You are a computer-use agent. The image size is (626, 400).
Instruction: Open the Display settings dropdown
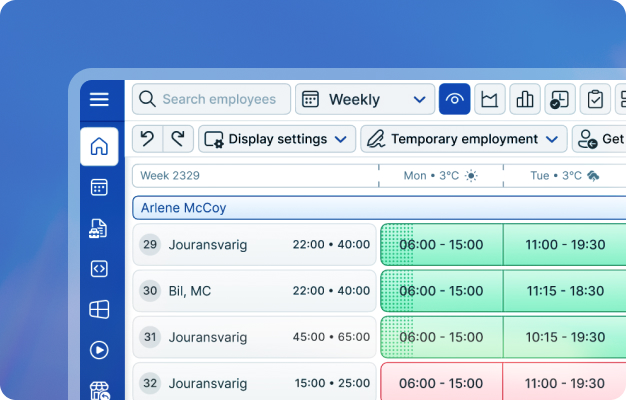tap(277, 139)
